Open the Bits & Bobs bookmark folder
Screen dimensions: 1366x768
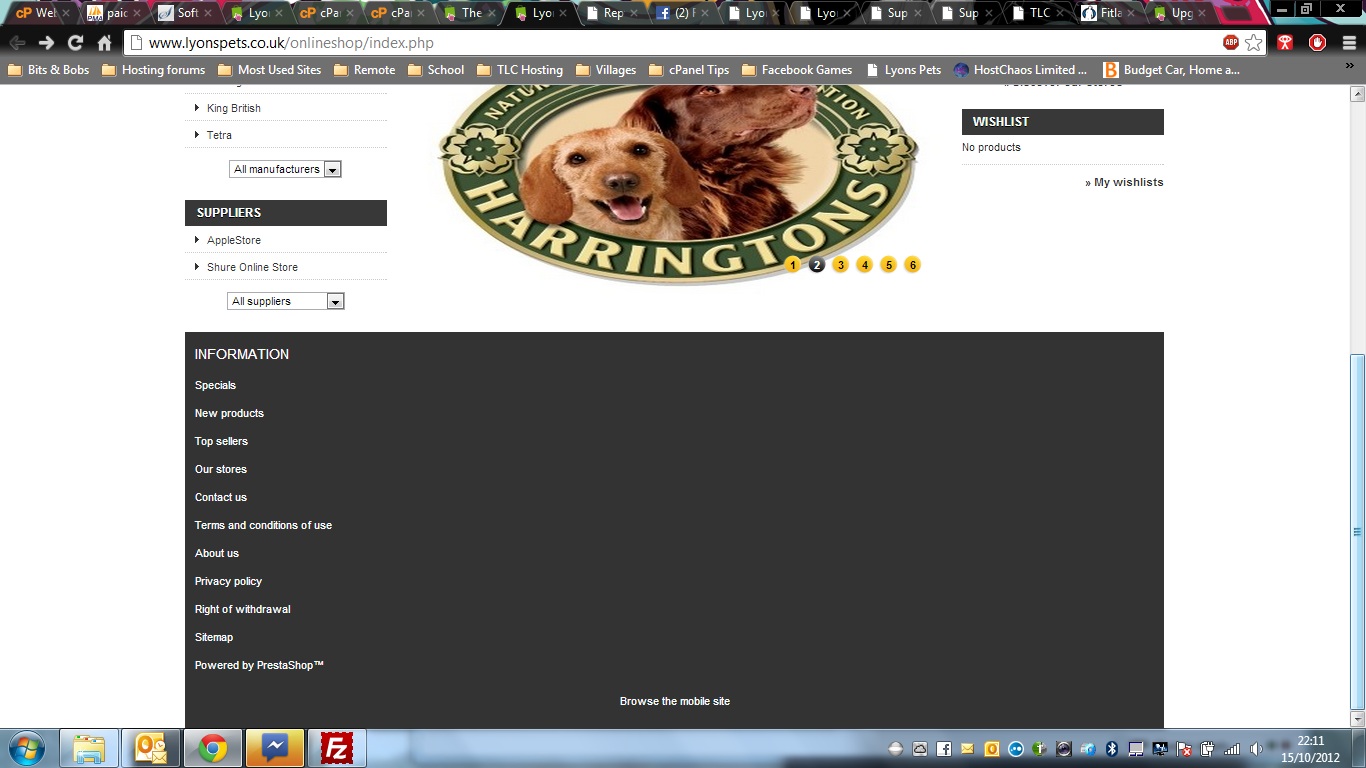click(x=48, y=70)
